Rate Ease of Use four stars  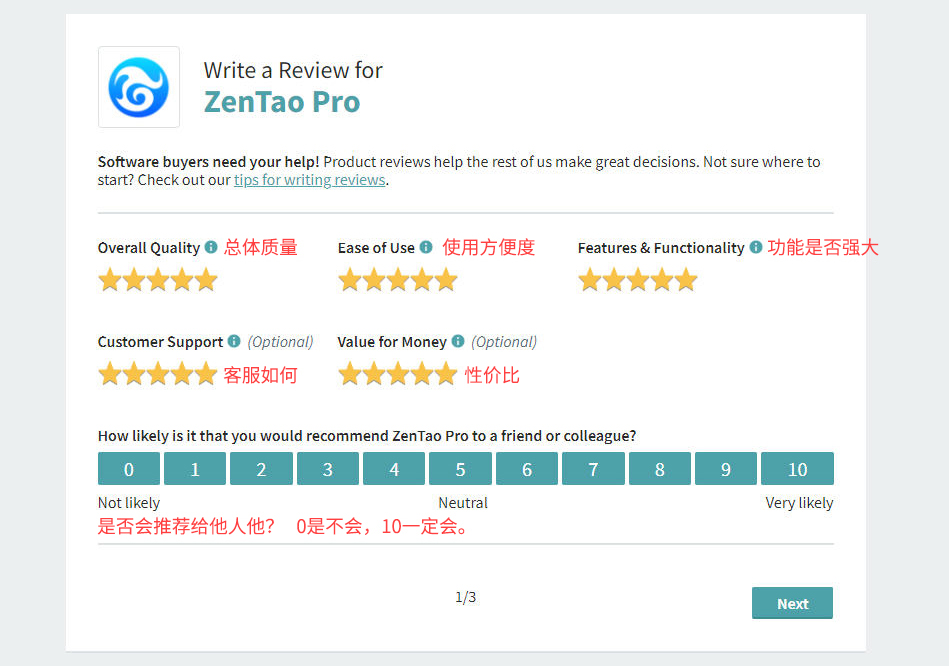coord(422,280)
